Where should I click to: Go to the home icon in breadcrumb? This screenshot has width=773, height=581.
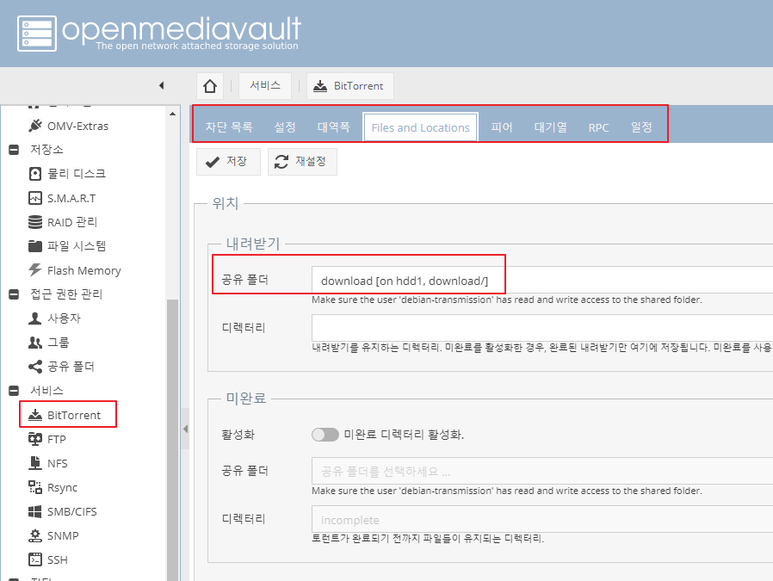pyautogui.click(x=210, y=86)
